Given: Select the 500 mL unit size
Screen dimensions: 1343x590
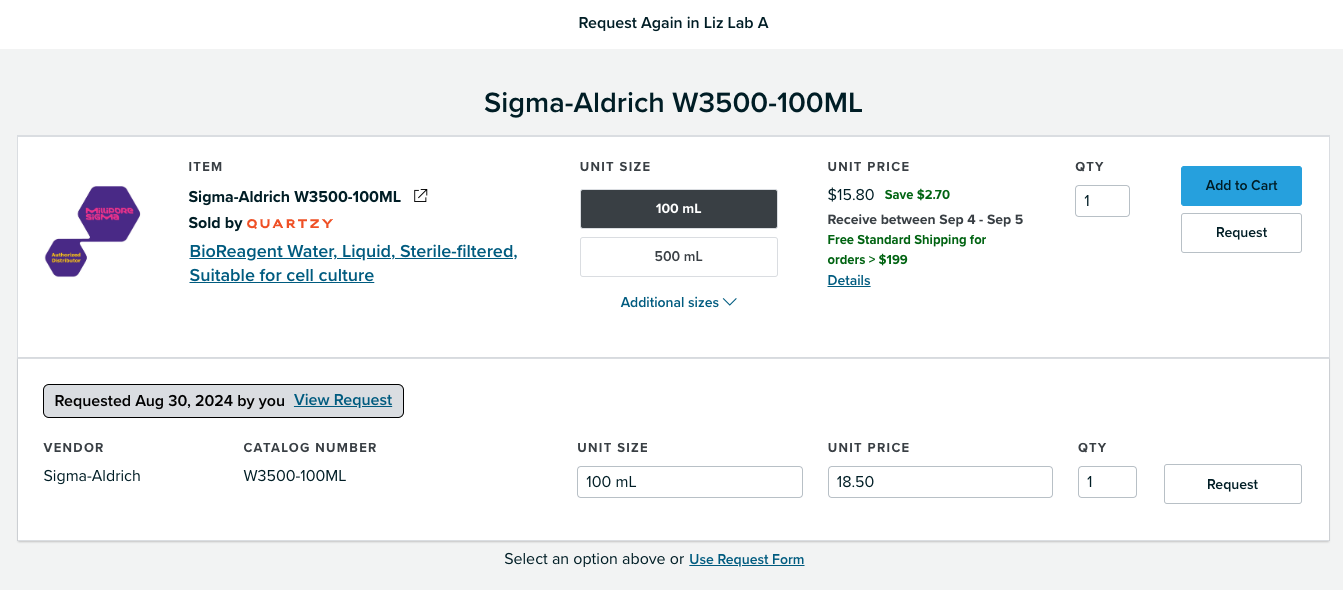Looking at the screenshot, I should tap(679, 257).
